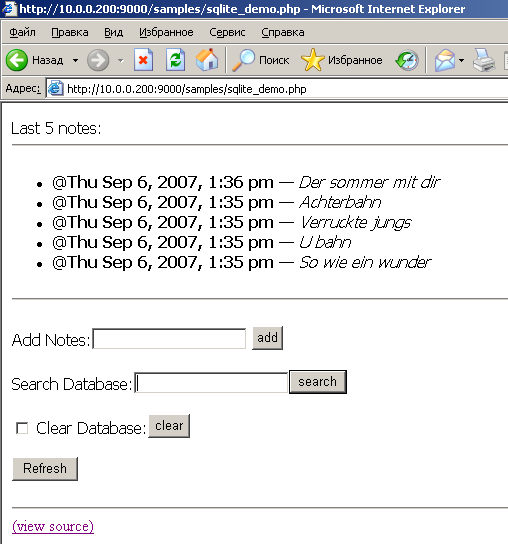Toggle the Clear Database checkbox

click(22, 428)
